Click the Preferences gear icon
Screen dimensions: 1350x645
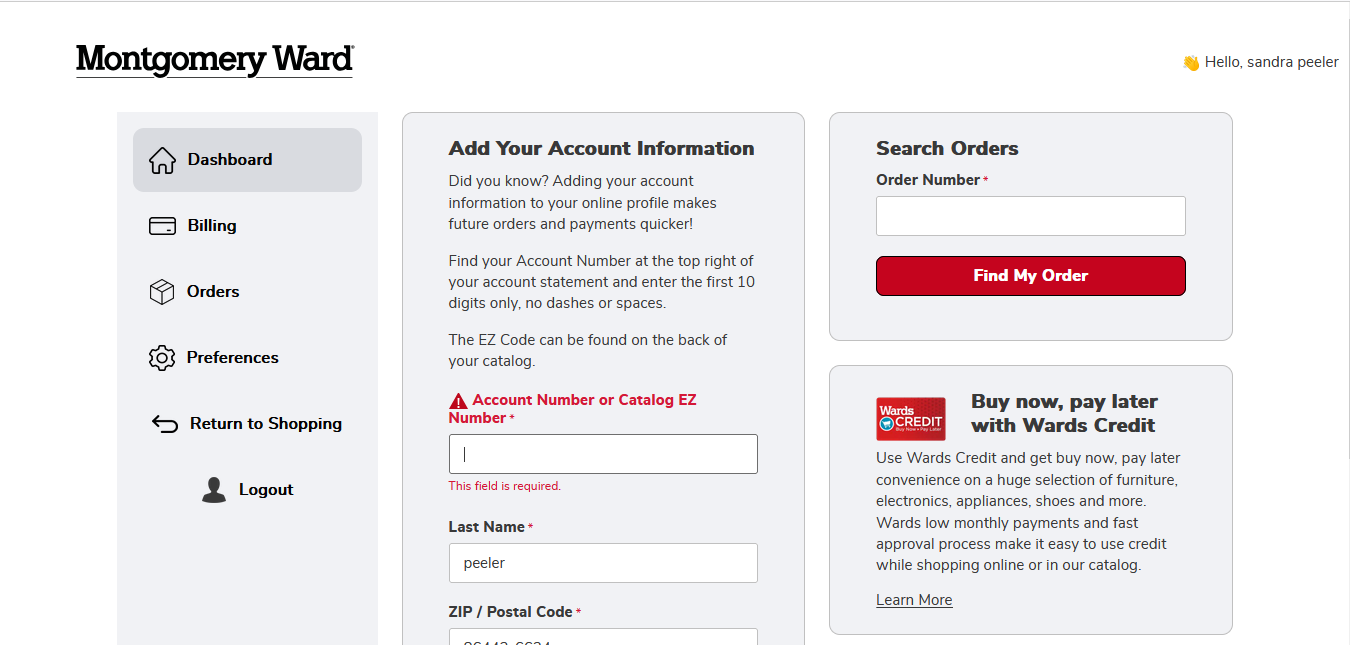[162, 357]
